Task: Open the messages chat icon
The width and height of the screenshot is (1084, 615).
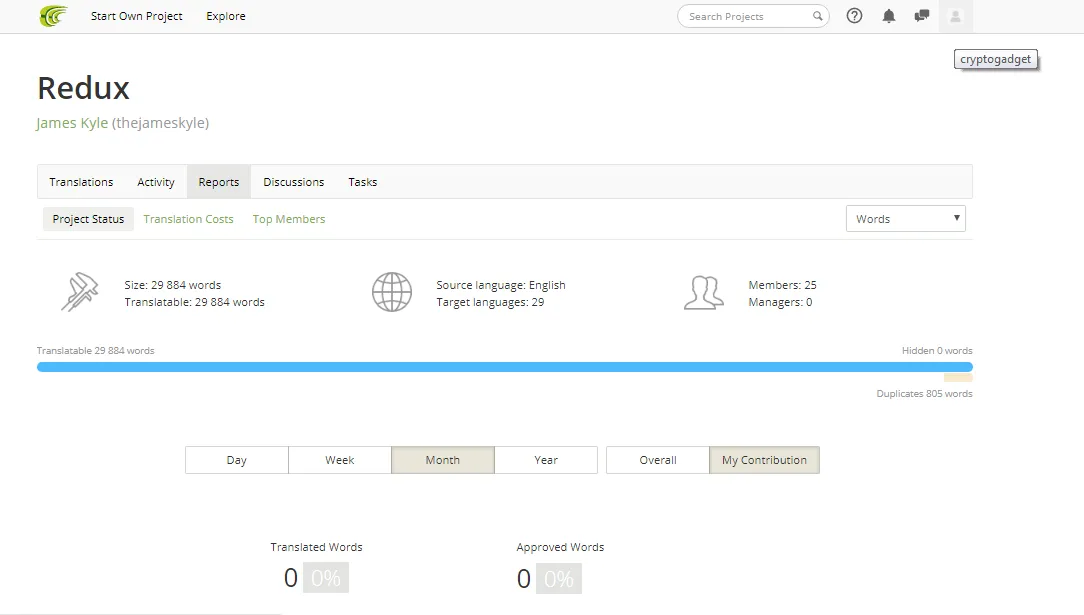Action: tap(922, 16)
